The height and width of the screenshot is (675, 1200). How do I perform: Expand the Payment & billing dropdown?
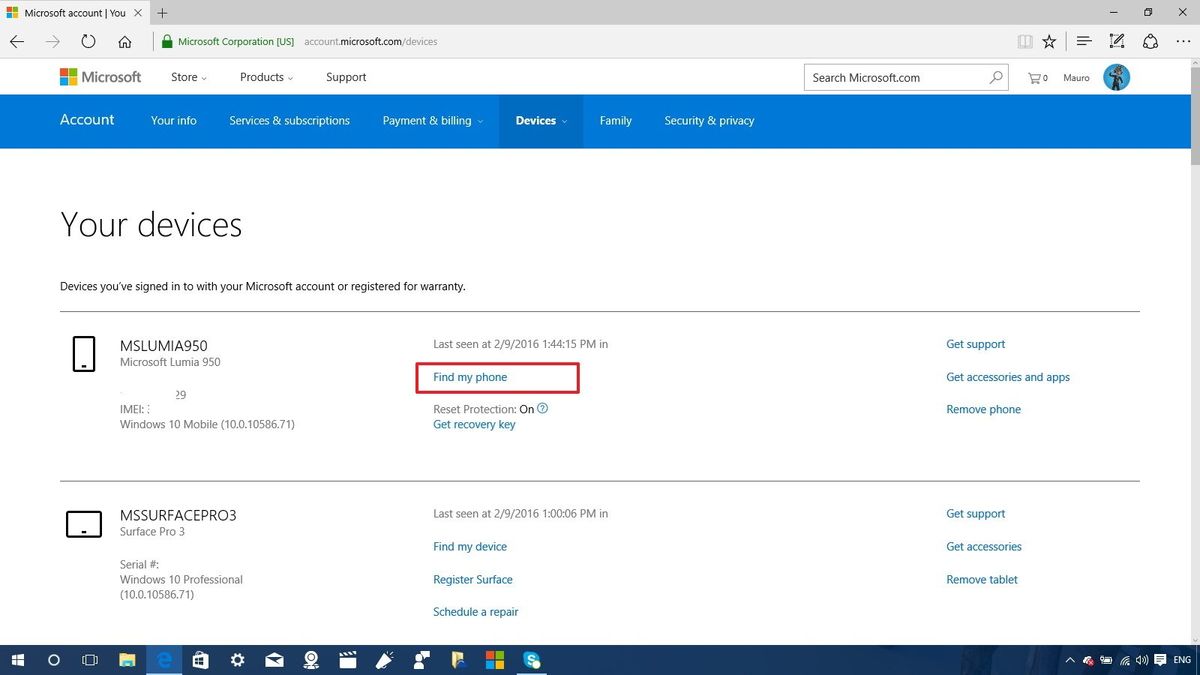[x=479, y=121]
